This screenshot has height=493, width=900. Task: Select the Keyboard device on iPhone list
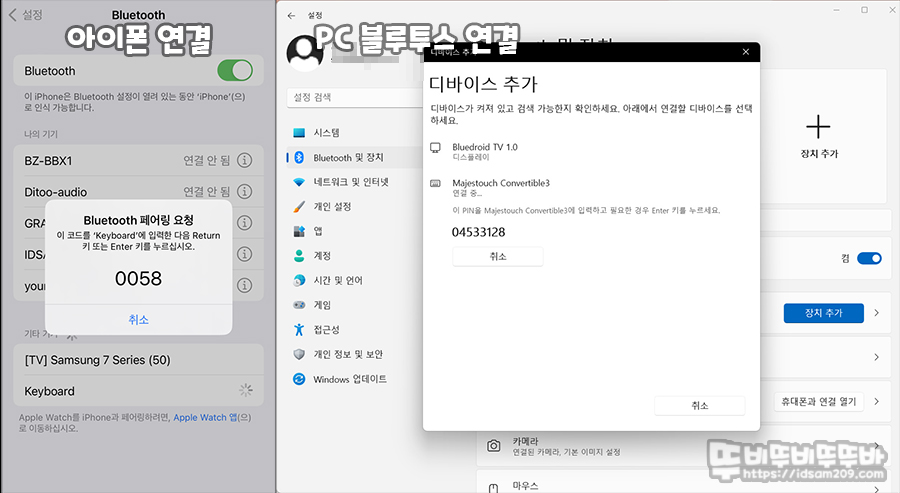coord(138,391)
